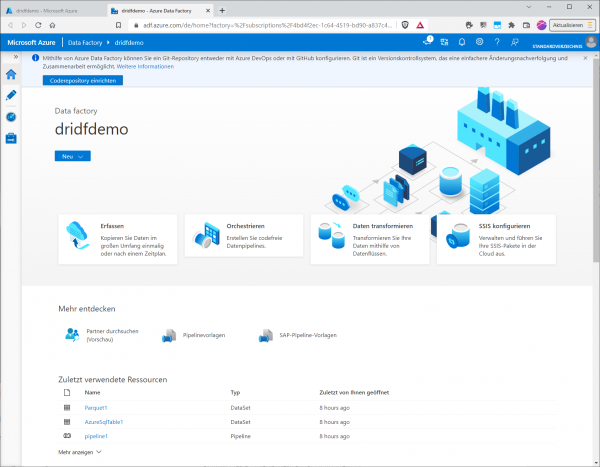Image resolution: width=600 pixels, height=467 pixels.
Task: Close the Git repository info banner
Action: 586,58
